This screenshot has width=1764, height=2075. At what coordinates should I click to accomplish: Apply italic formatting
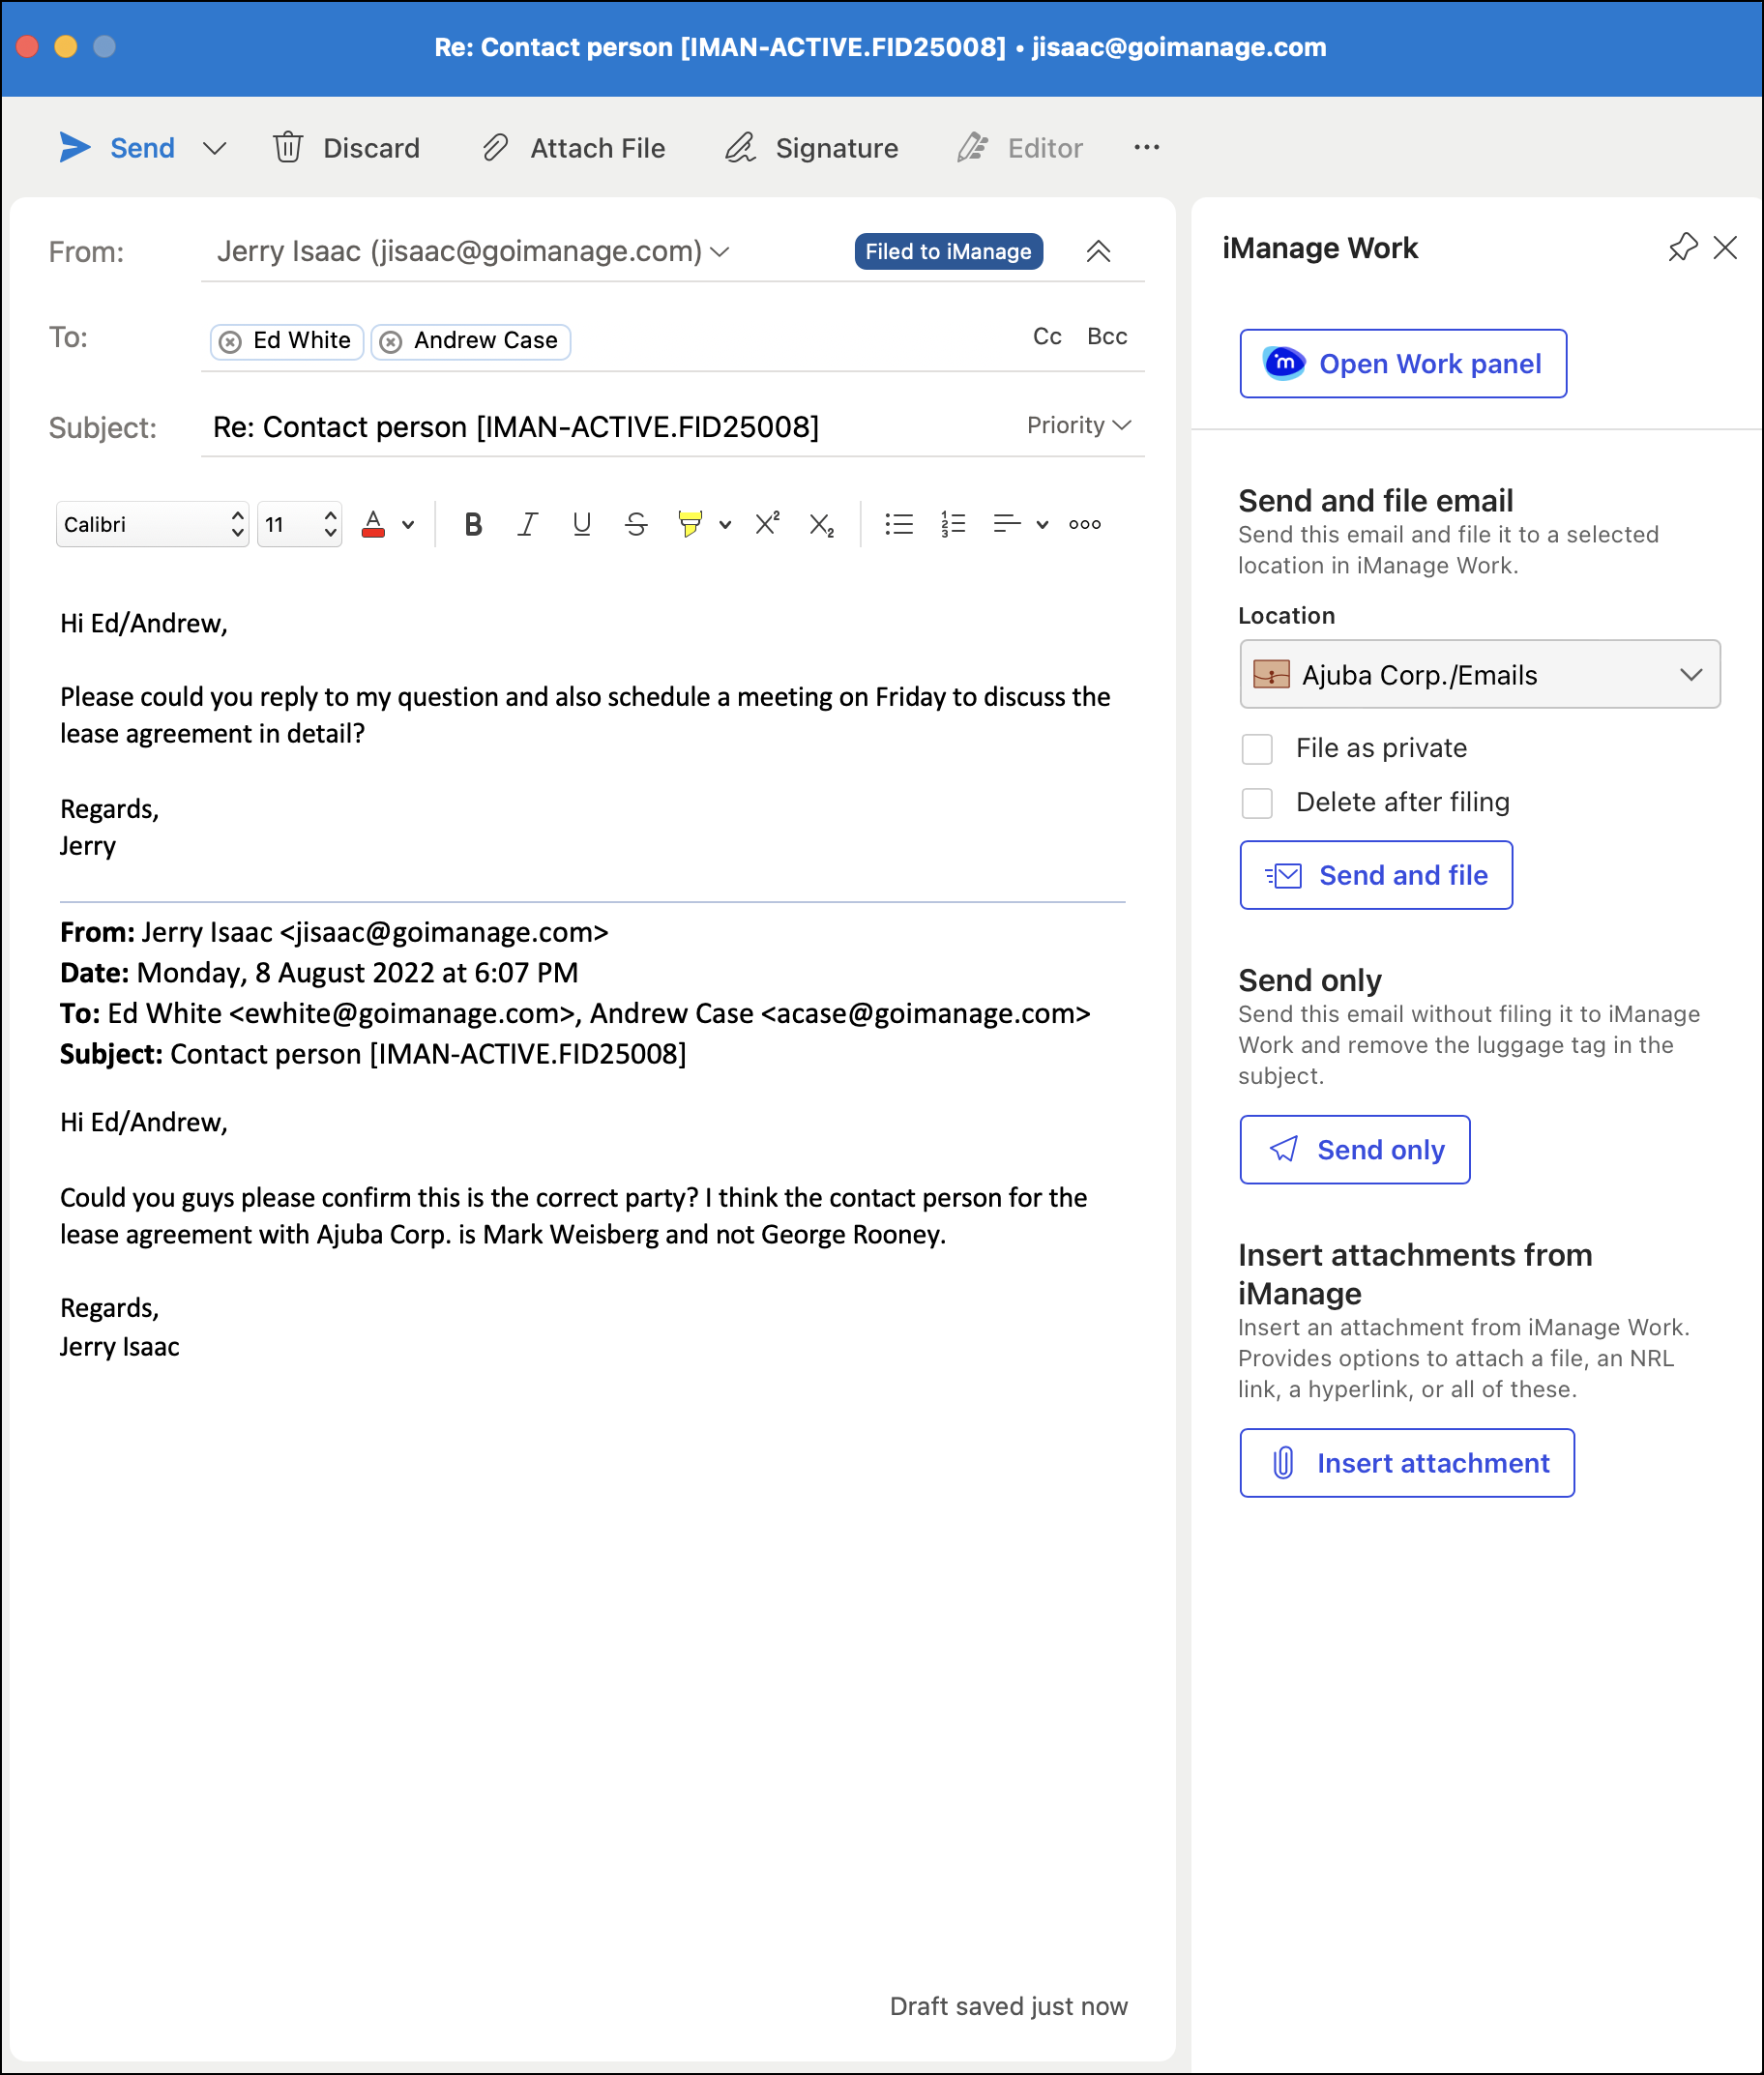527,524
